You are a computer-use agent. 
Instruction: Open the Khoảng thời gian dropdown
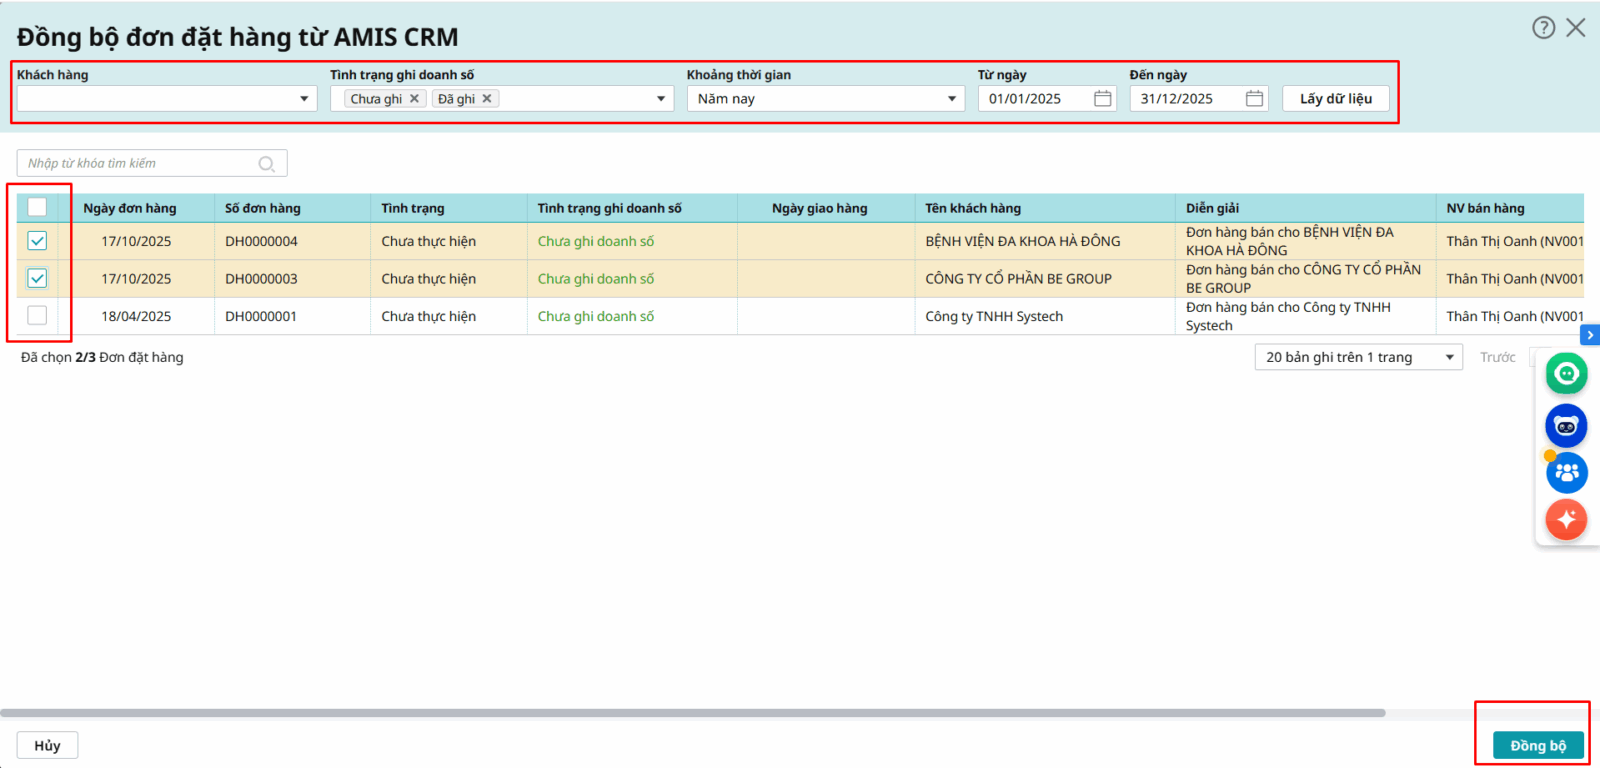pyautogui.click(x=951, y=99)
